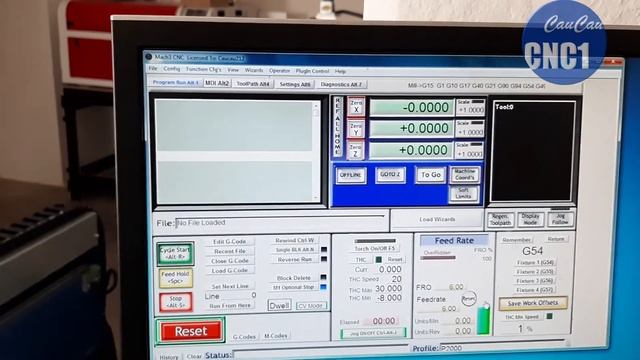Toggle Soft Limits
The image size is (640, 360).
click(464, 193)
